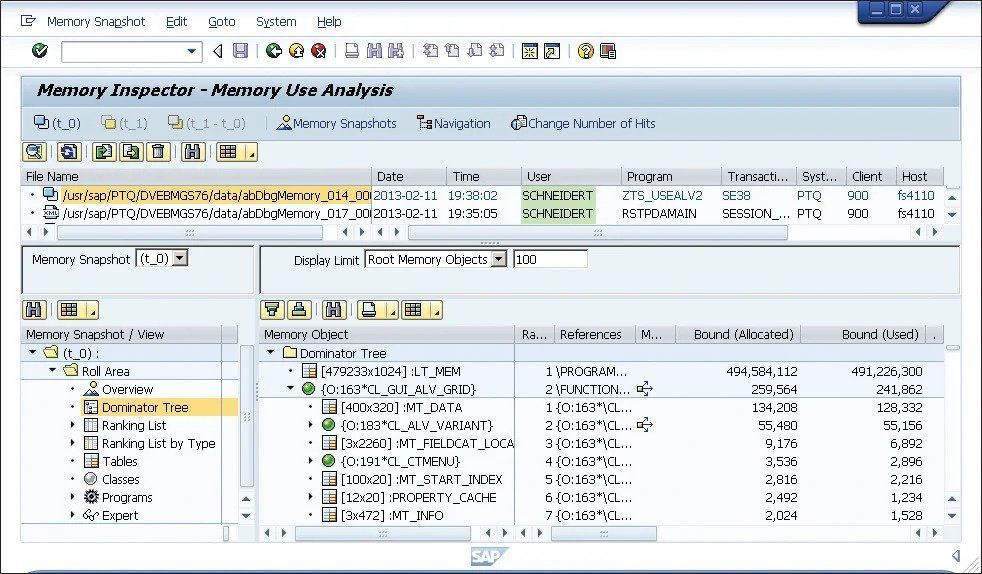982x574 pixels.
Task: Collapse the CL_GUI_ALV_GRID object node
Action: click(x=290, y=389)
